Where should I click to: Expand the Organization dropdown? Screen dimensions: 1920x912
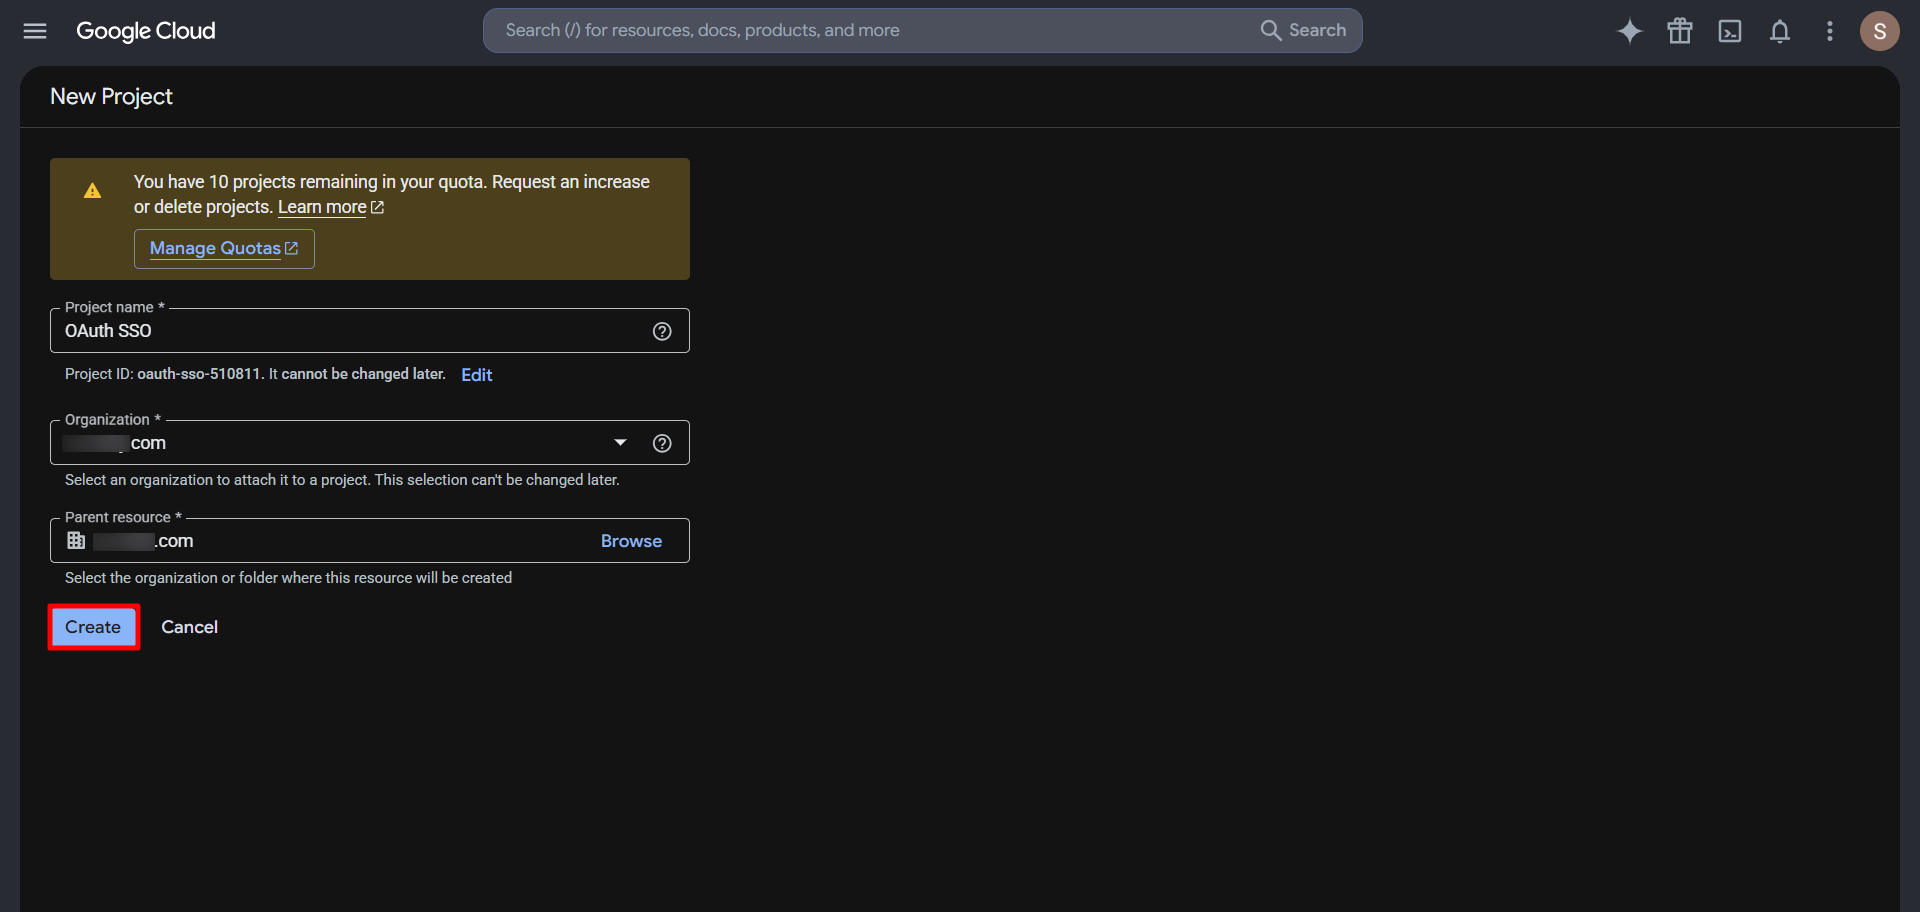pos(620,443)
